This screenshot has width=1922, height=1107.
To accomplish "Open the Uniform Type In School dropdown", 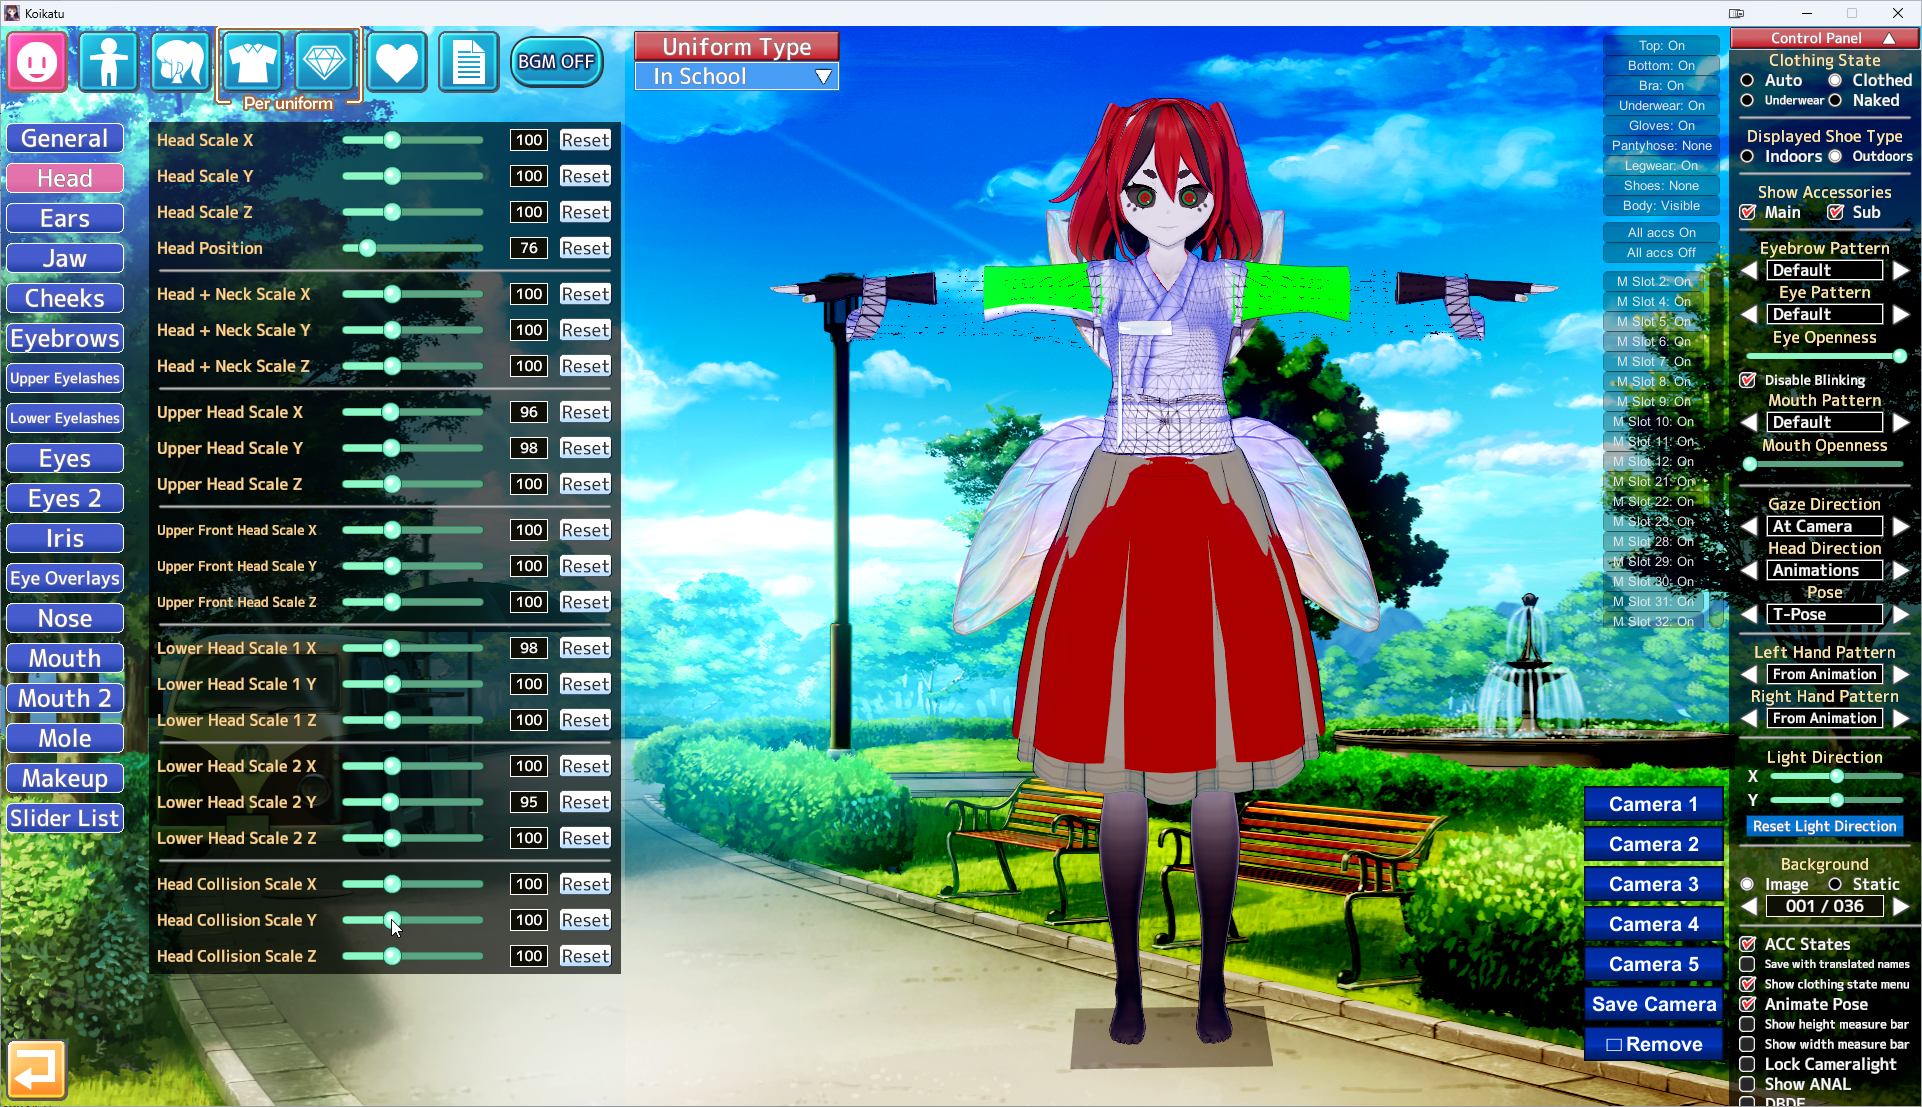I will 737,77.
